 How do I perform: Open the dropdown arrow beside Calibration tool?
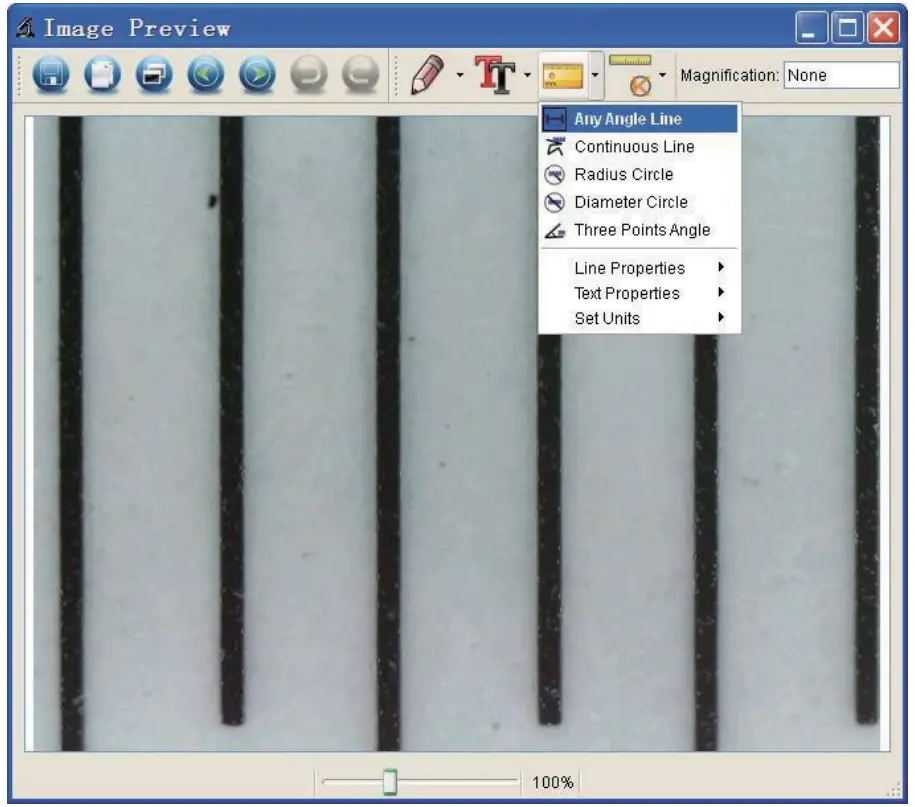click(662, 76)
